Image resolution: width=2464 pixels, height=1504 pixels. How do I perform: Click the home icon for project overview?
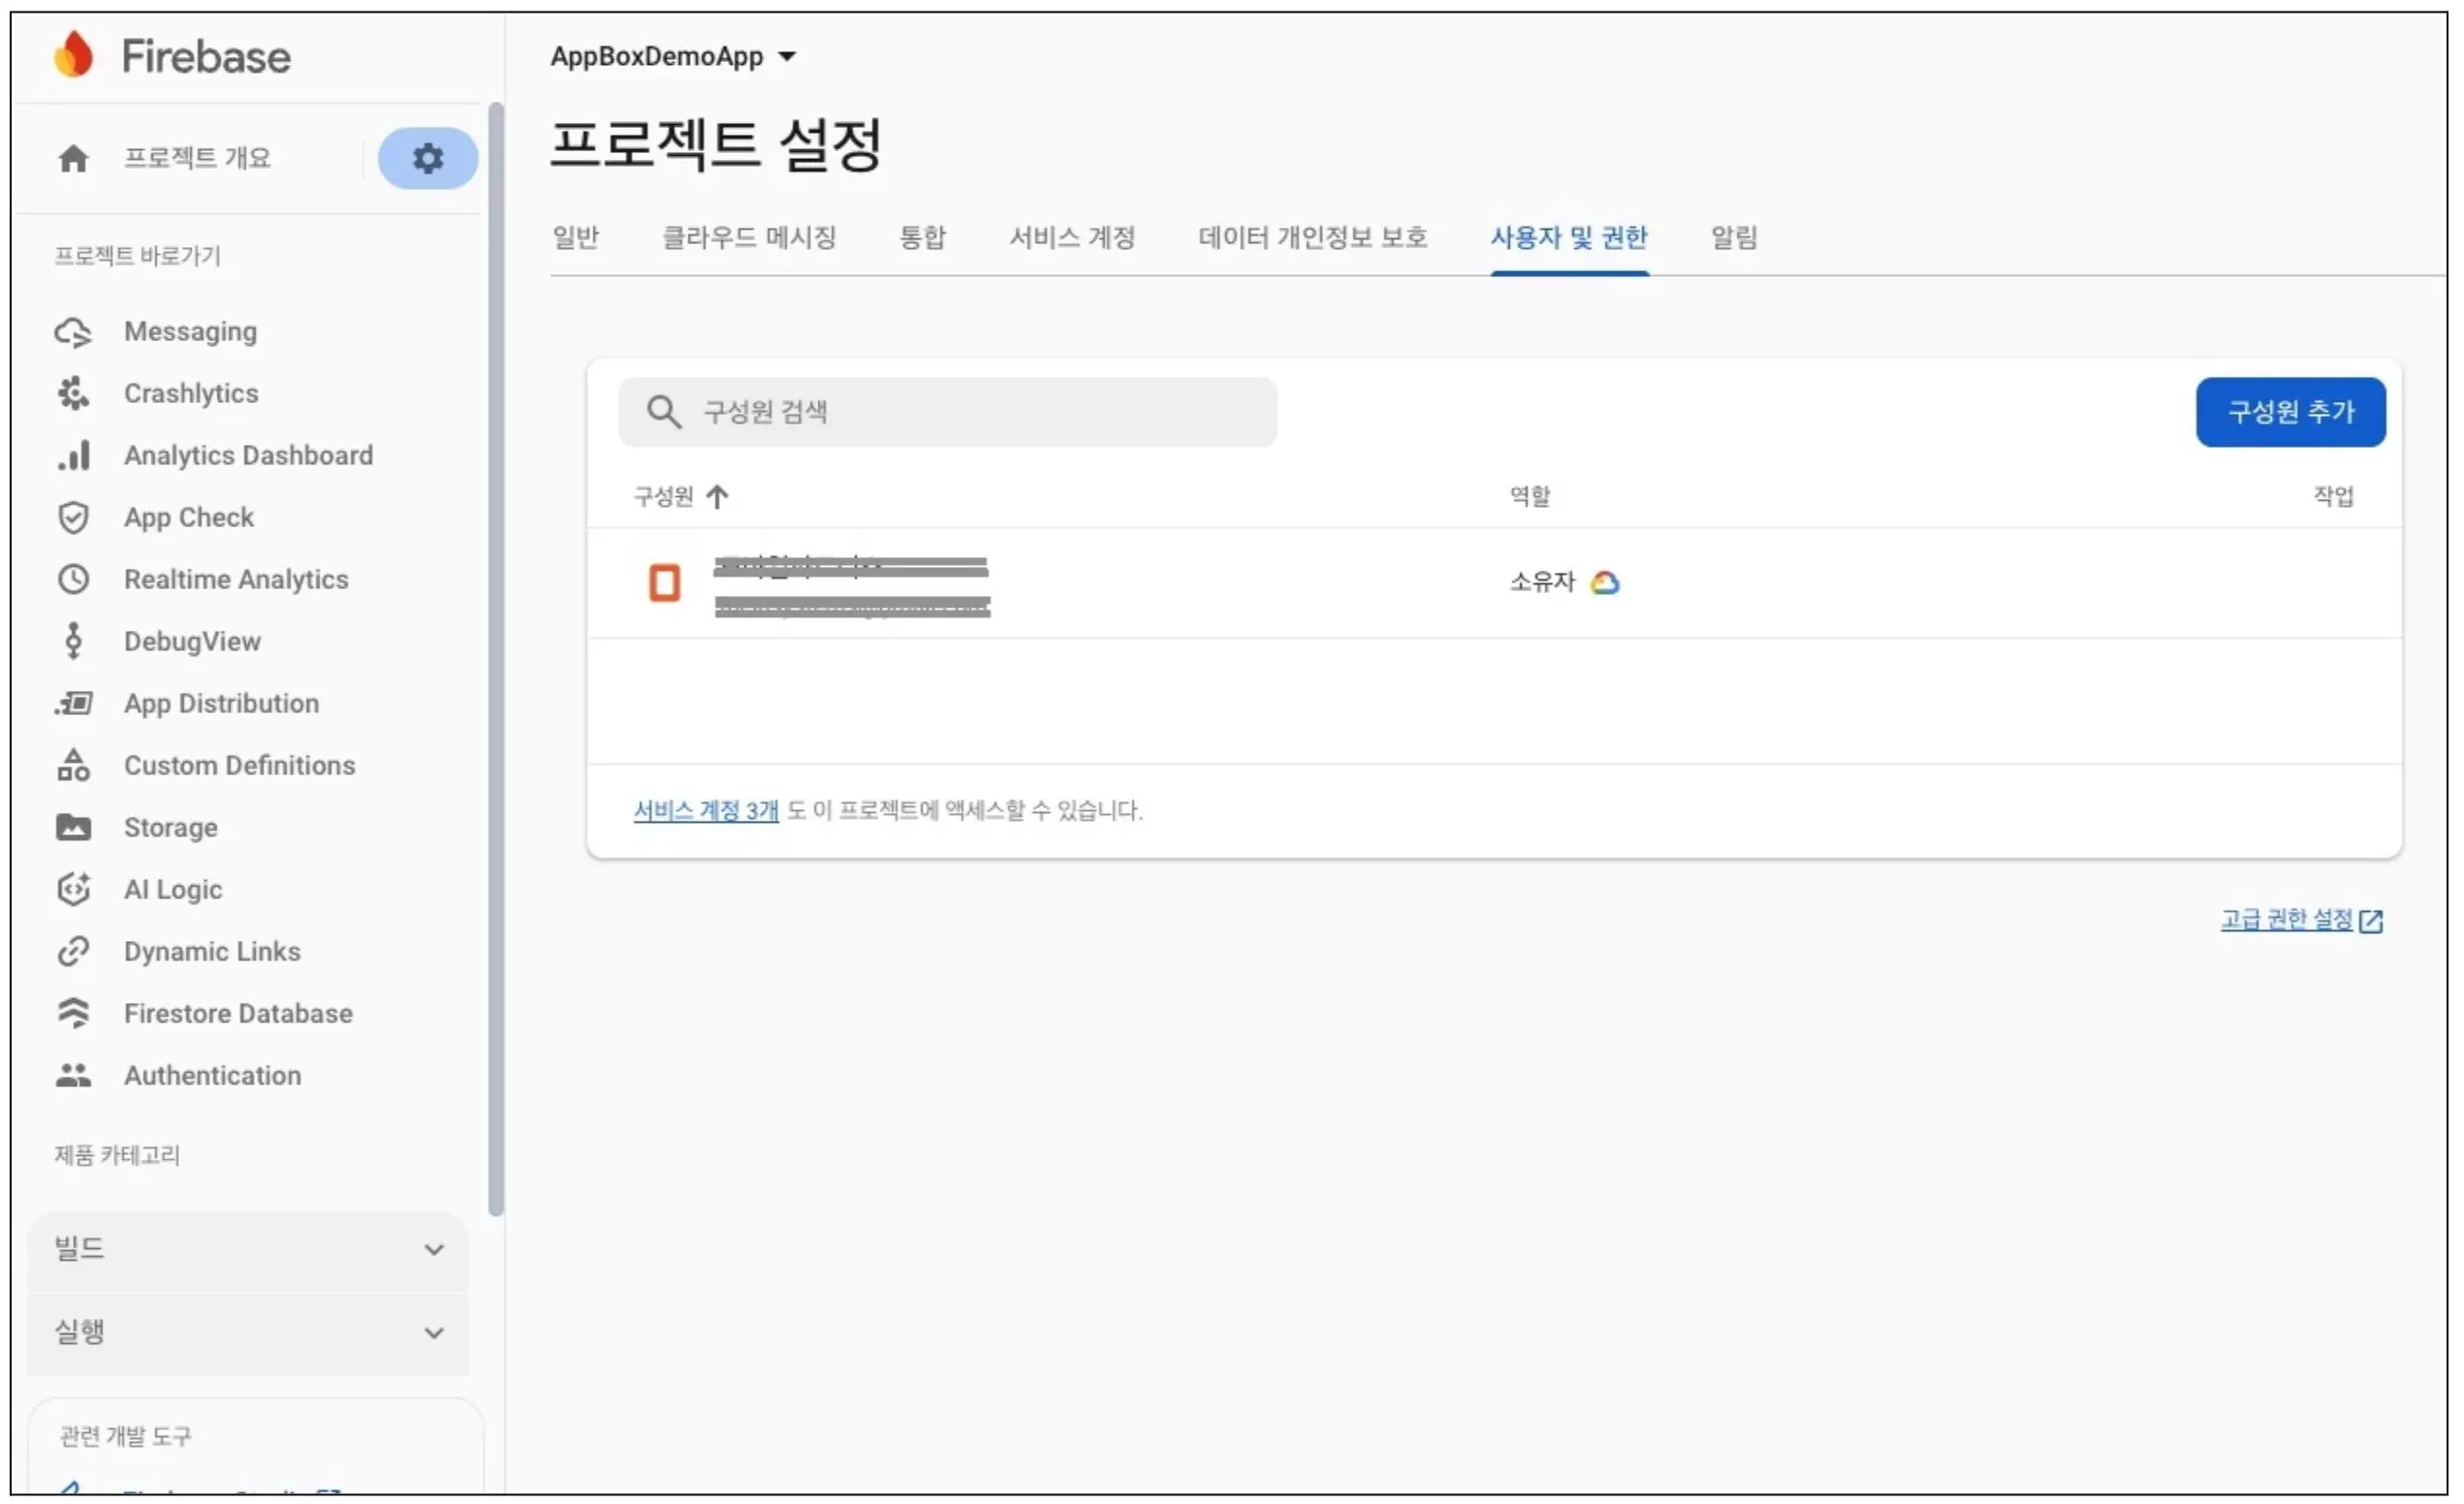point(73,158)
